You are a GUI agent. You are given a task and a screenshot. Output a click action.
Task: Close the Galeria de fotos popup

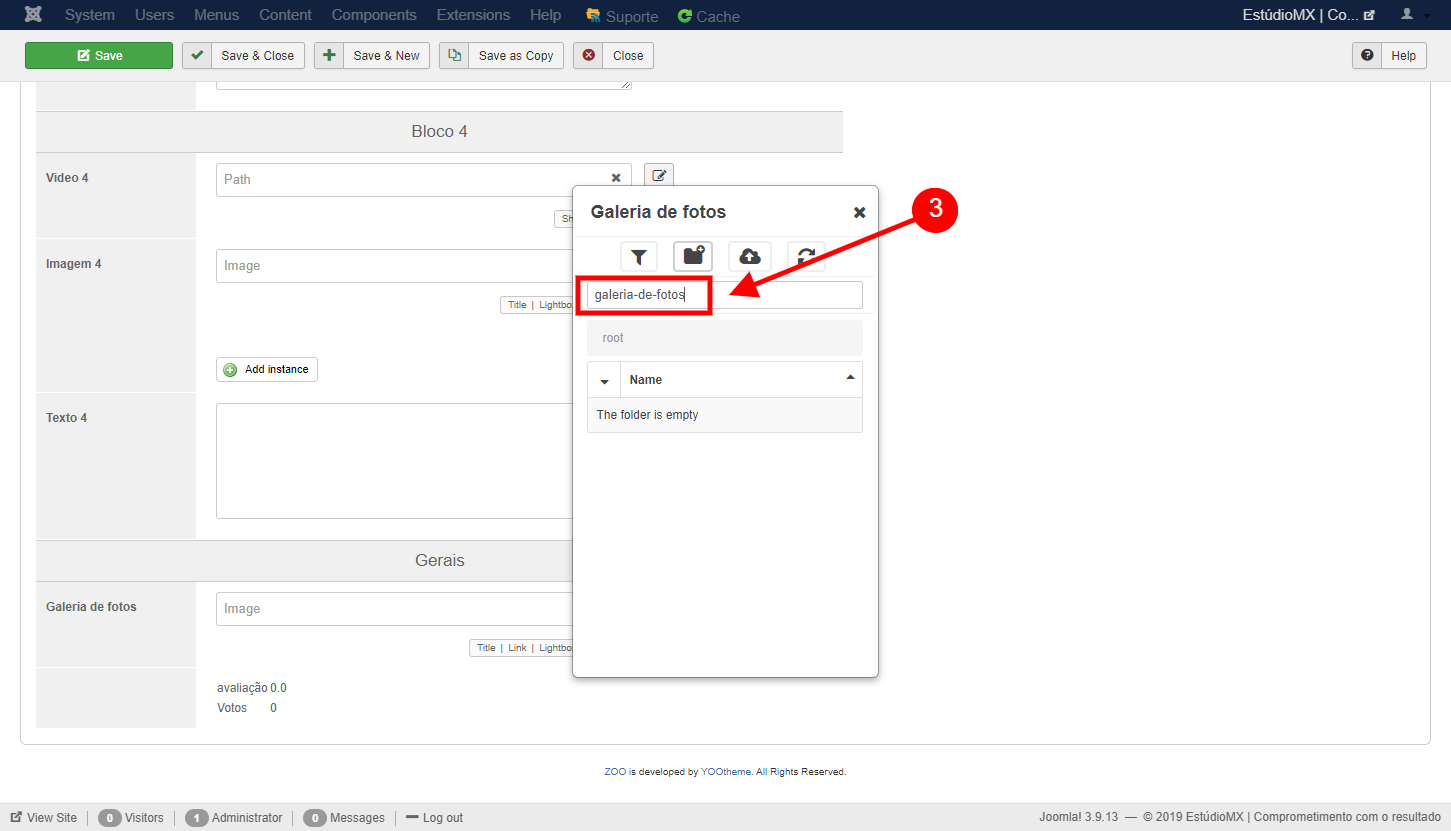(x=859, y=212)
